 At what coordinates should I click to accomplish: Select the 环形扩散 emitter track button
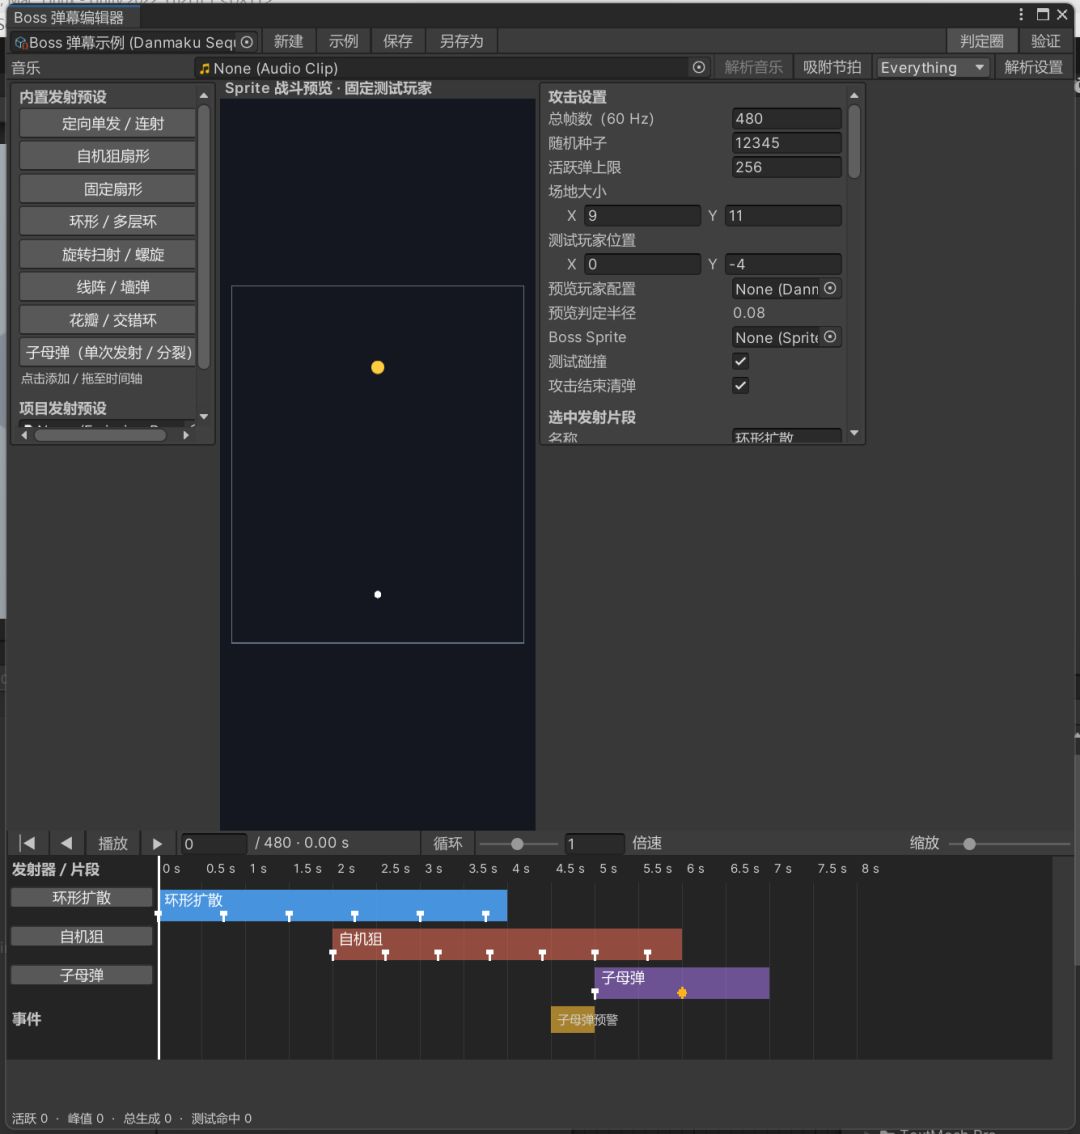[x=82, y=898]
